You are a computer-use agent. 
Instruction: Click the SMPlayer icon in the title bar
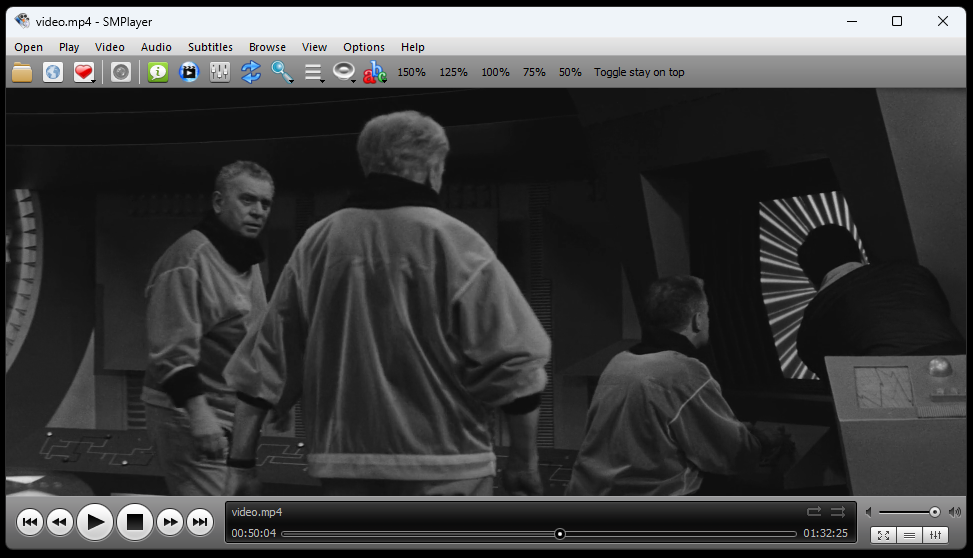[22, 21]
